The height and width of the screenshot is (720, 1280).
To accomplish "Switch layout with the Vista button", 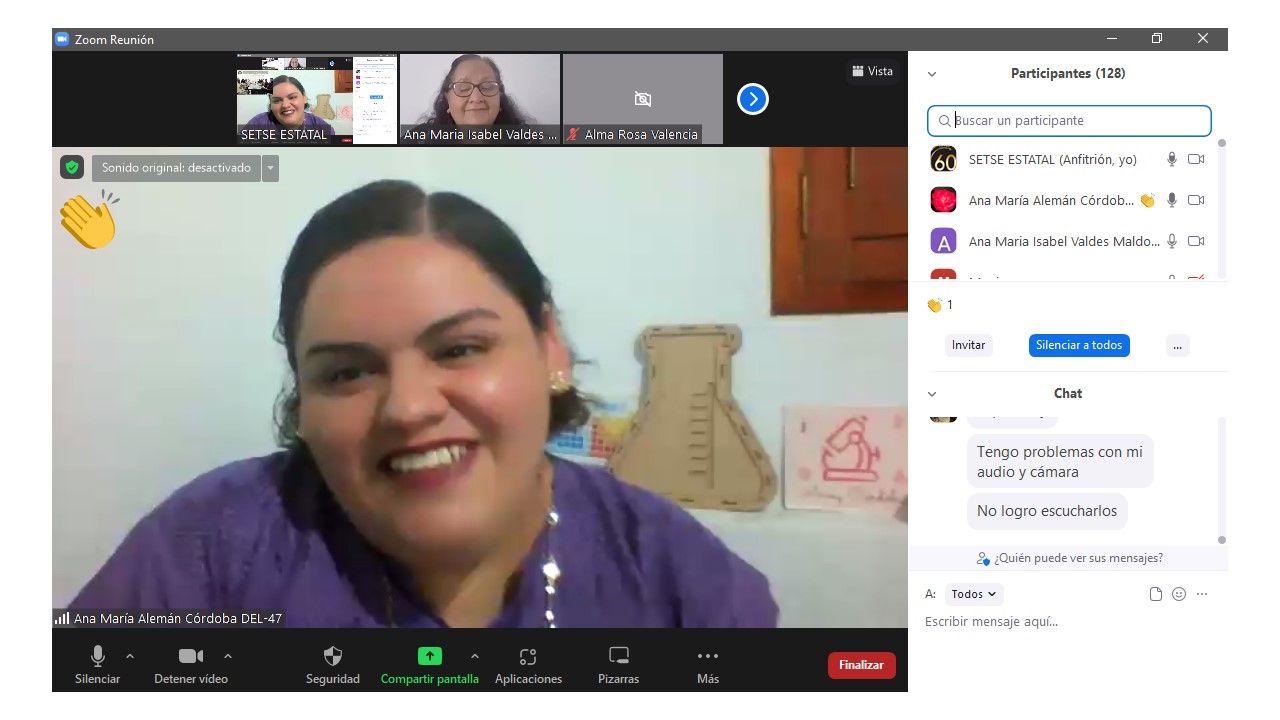I will tap(872, 71).
